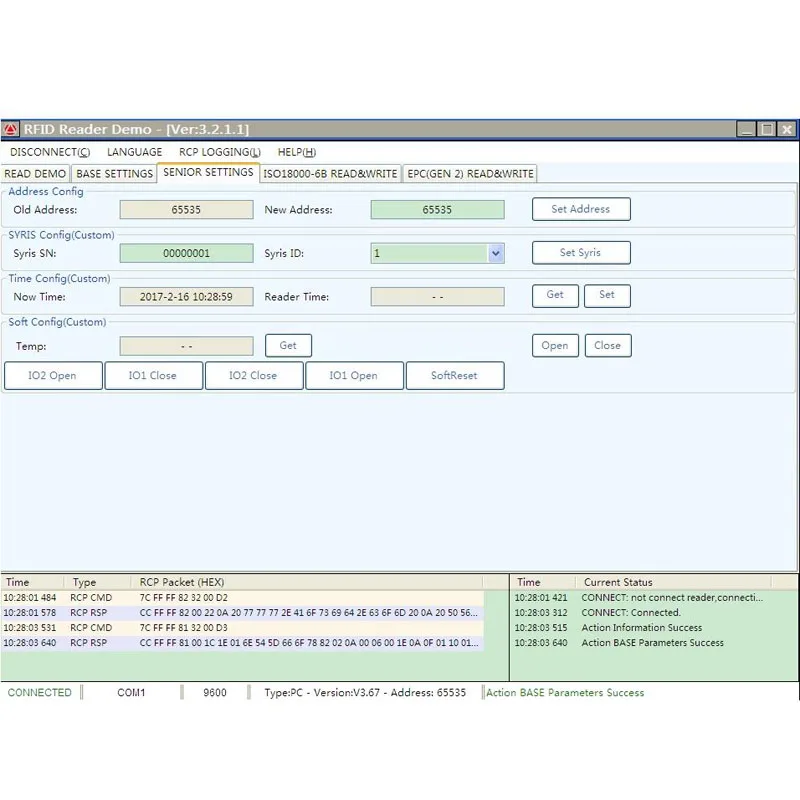
Task: Open the RCP LOGGING menu
Action: (219, 152)
